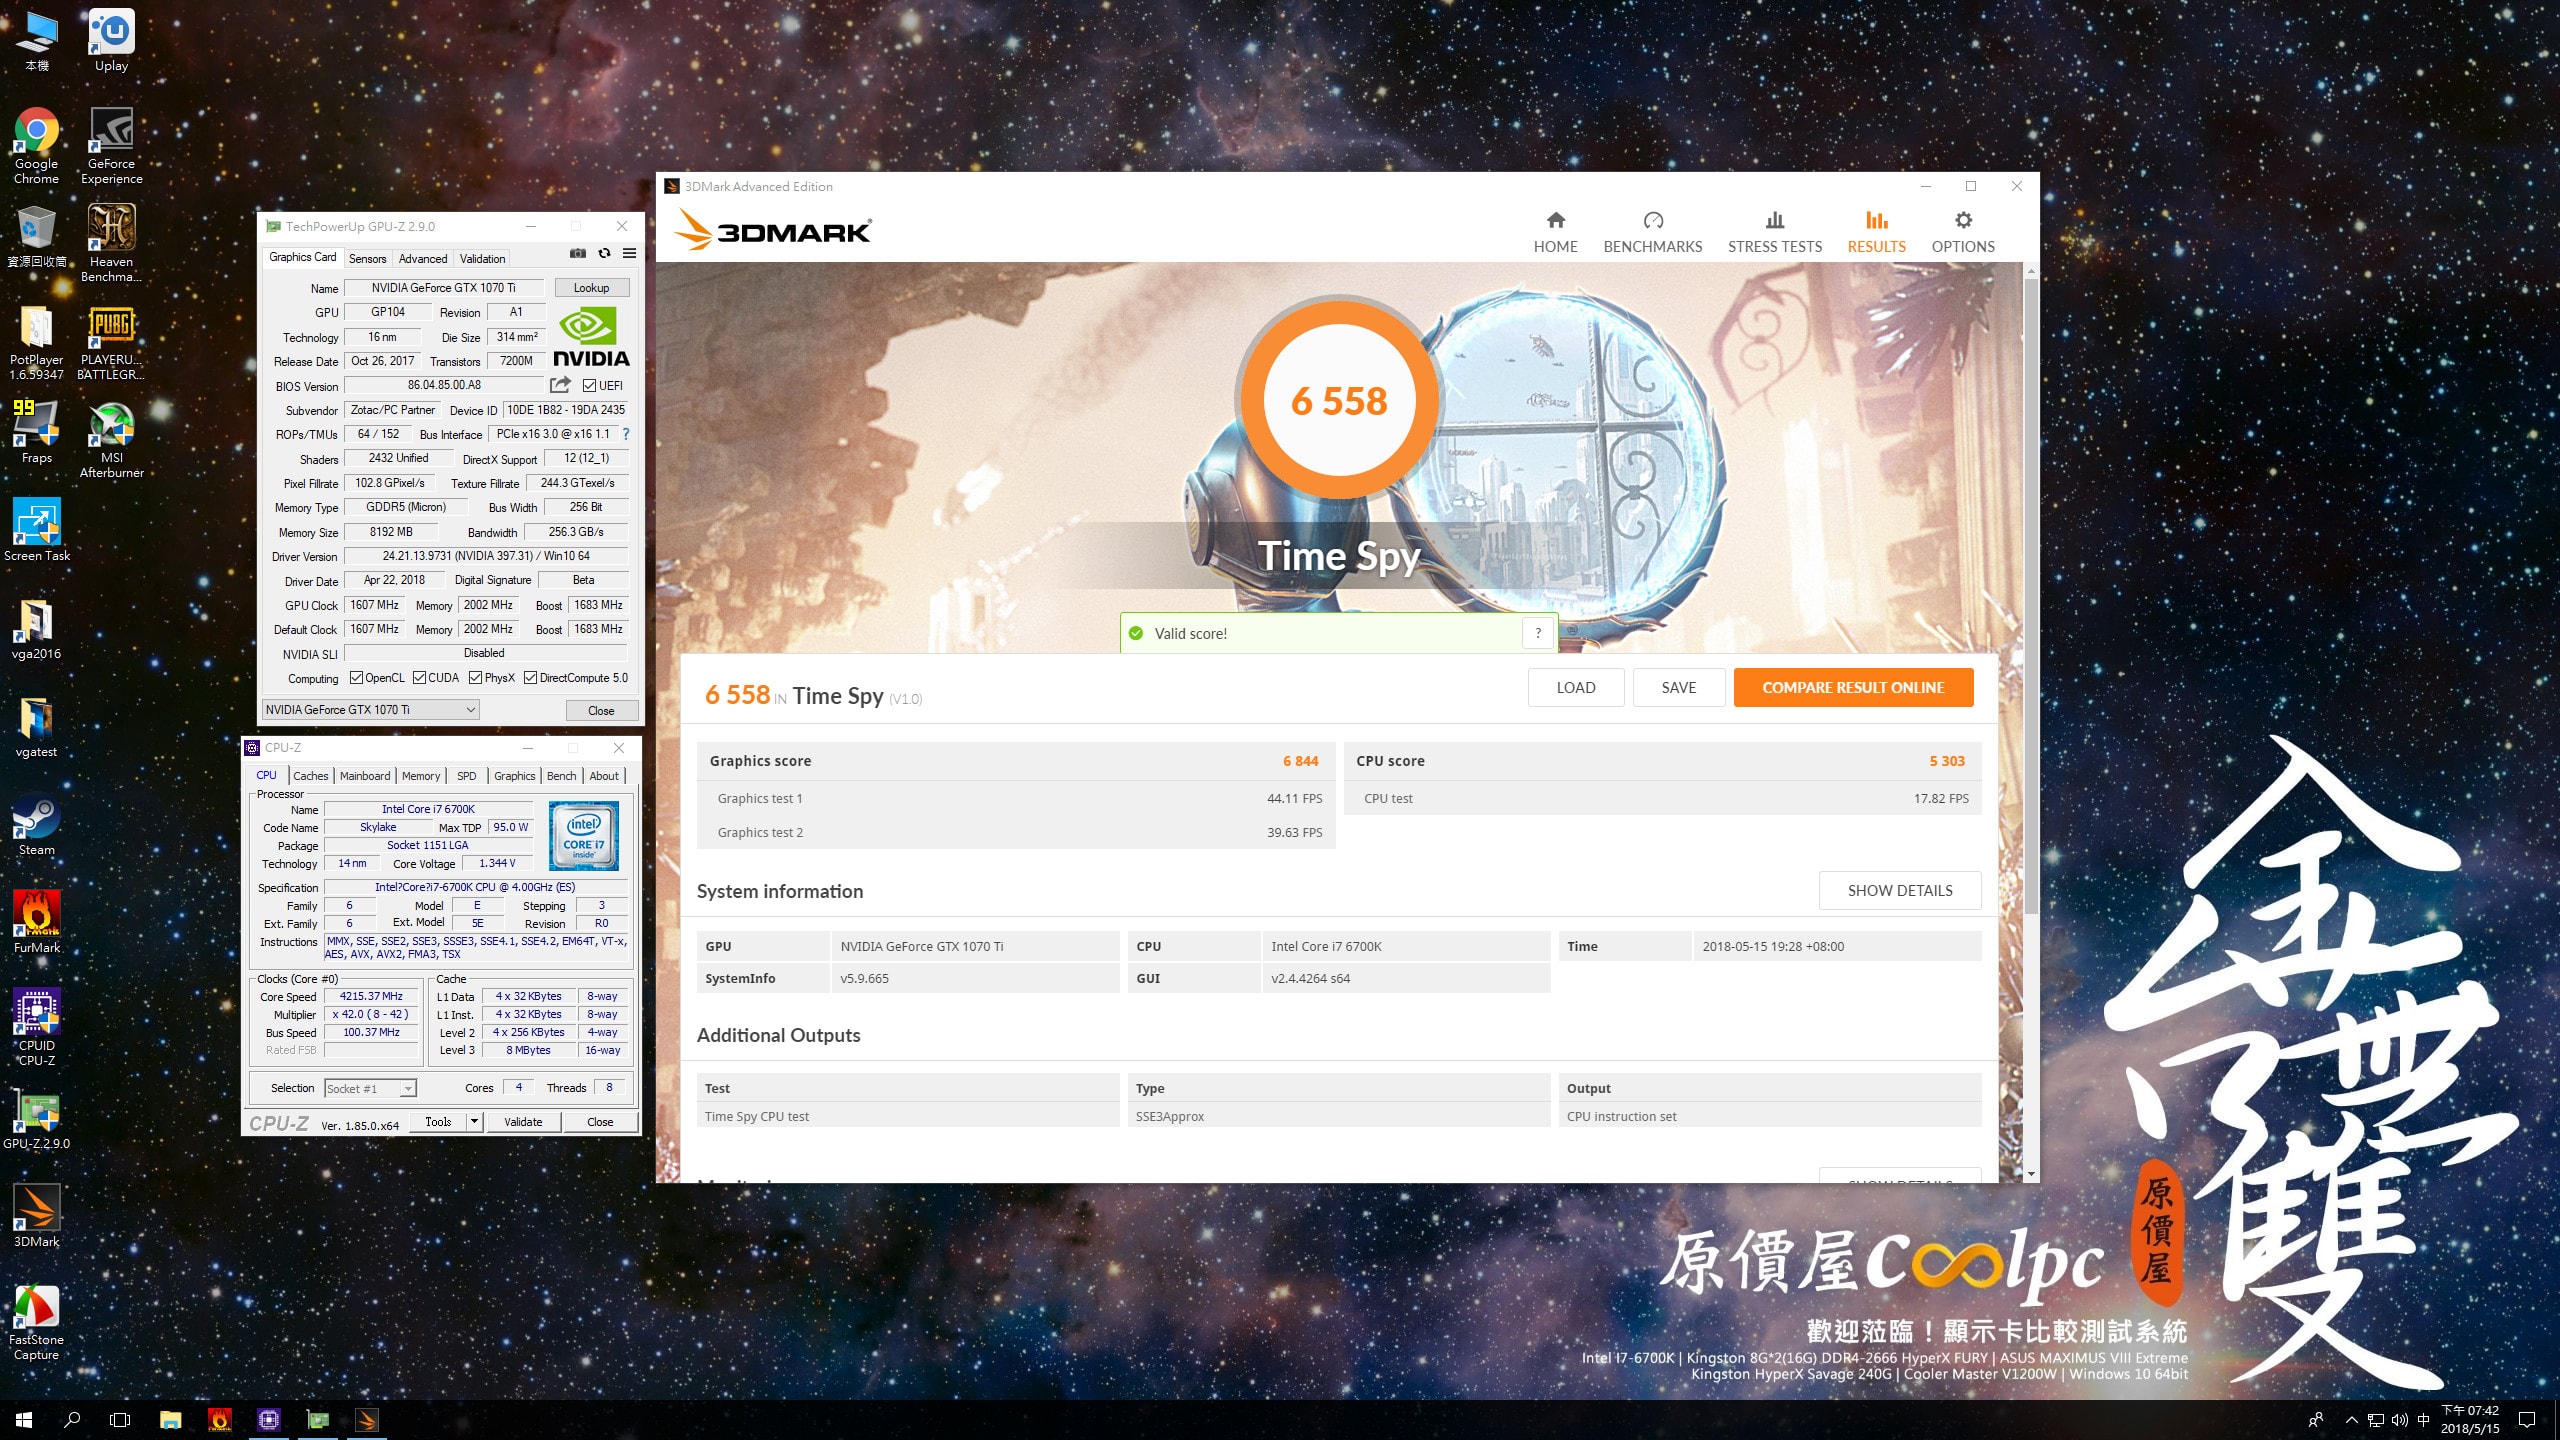Toggle the CUDA checkbox in GPU-Z
Screen dimensions: 2560x1440
pyautogui.click(x=419, y=678)
